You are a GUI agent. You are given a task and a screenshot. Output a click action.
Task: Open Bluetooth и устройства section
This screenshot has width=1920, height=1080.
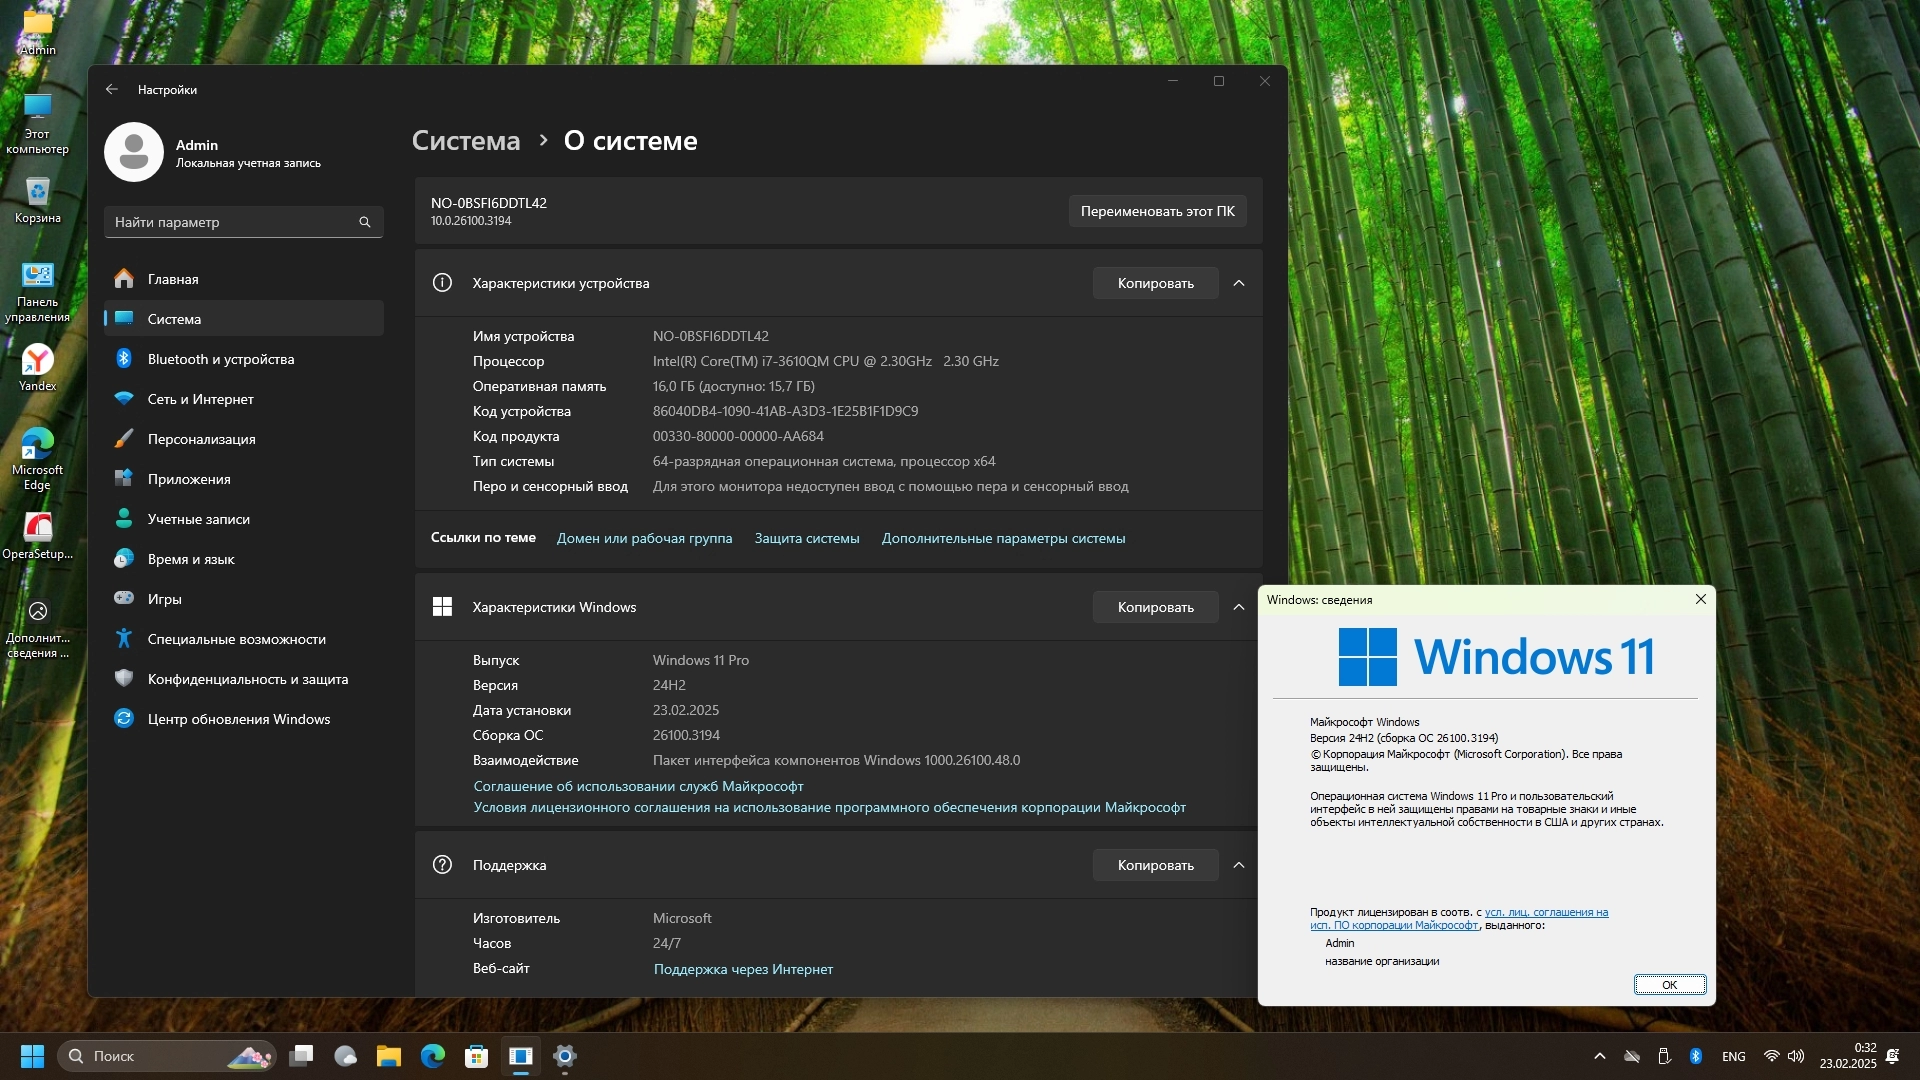coord(220,359)
